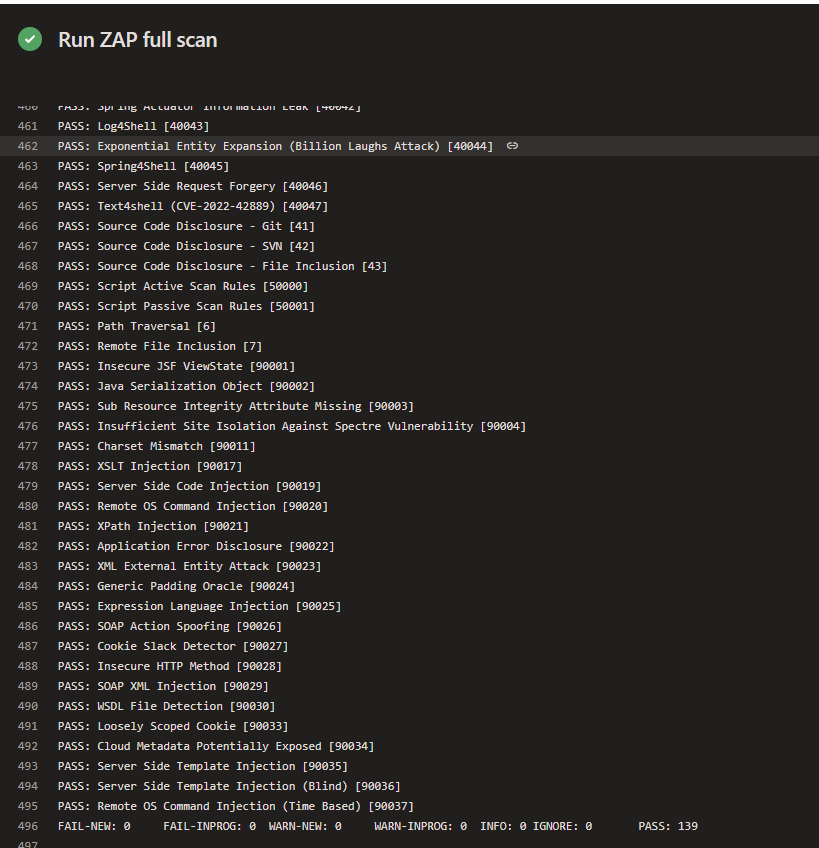This screenshot has width=819, height=848.
Task: Select the Loosely Scoped Cookie log line
Action: pos(173,726)
